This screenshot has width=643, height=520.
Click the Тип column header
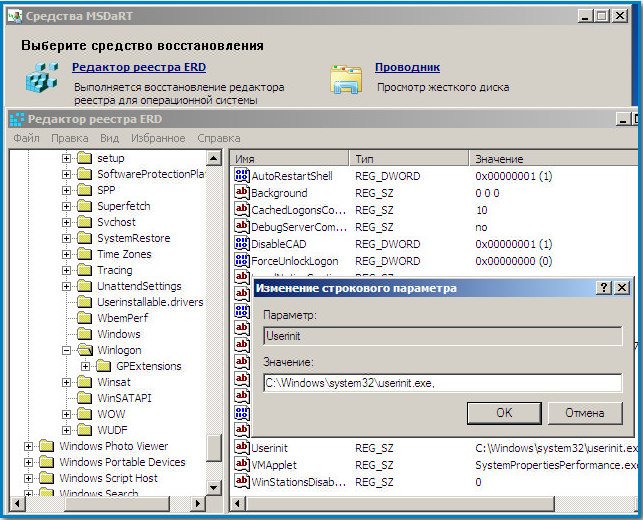click(364, 159)
